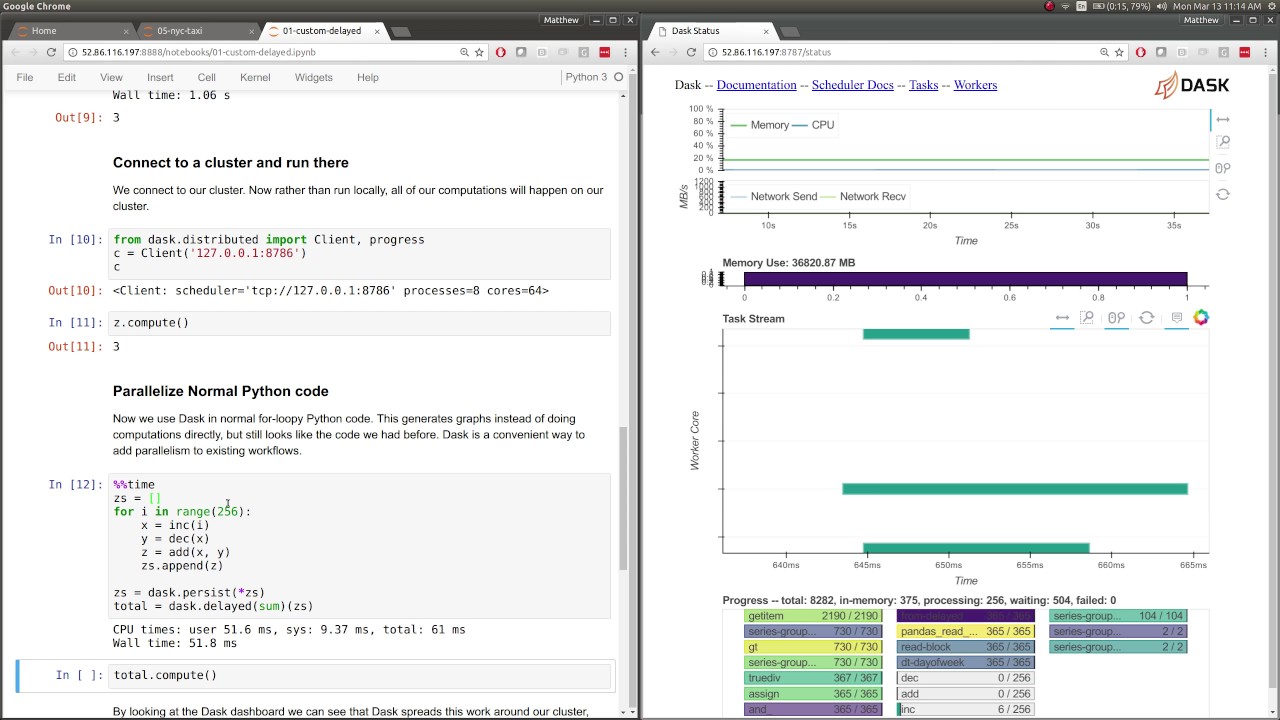Click the Out[10] Client scheduler output text
The width and height of the screenshot is (1280, 720).
pos(331,291)
